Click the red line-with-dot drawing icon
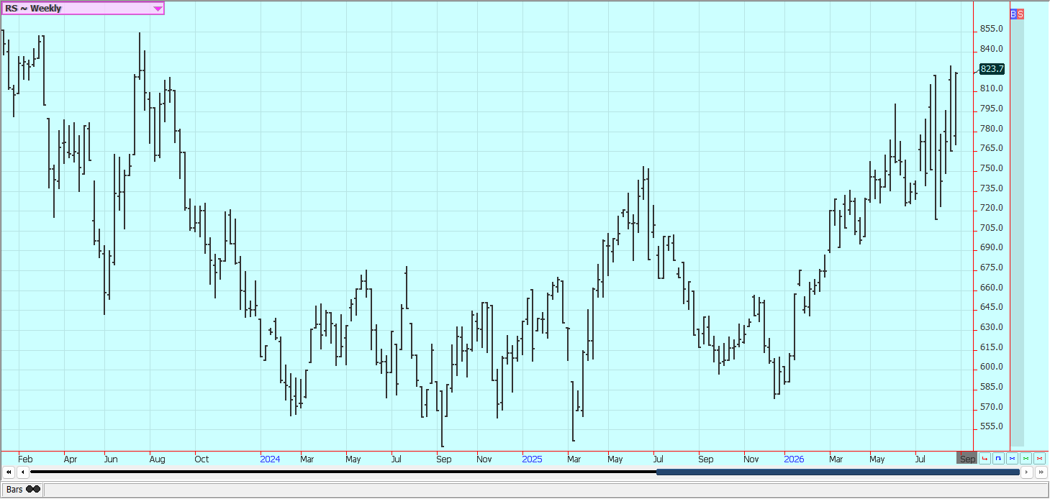Screen dimensions: 1050x499 [x=984, y=459]
